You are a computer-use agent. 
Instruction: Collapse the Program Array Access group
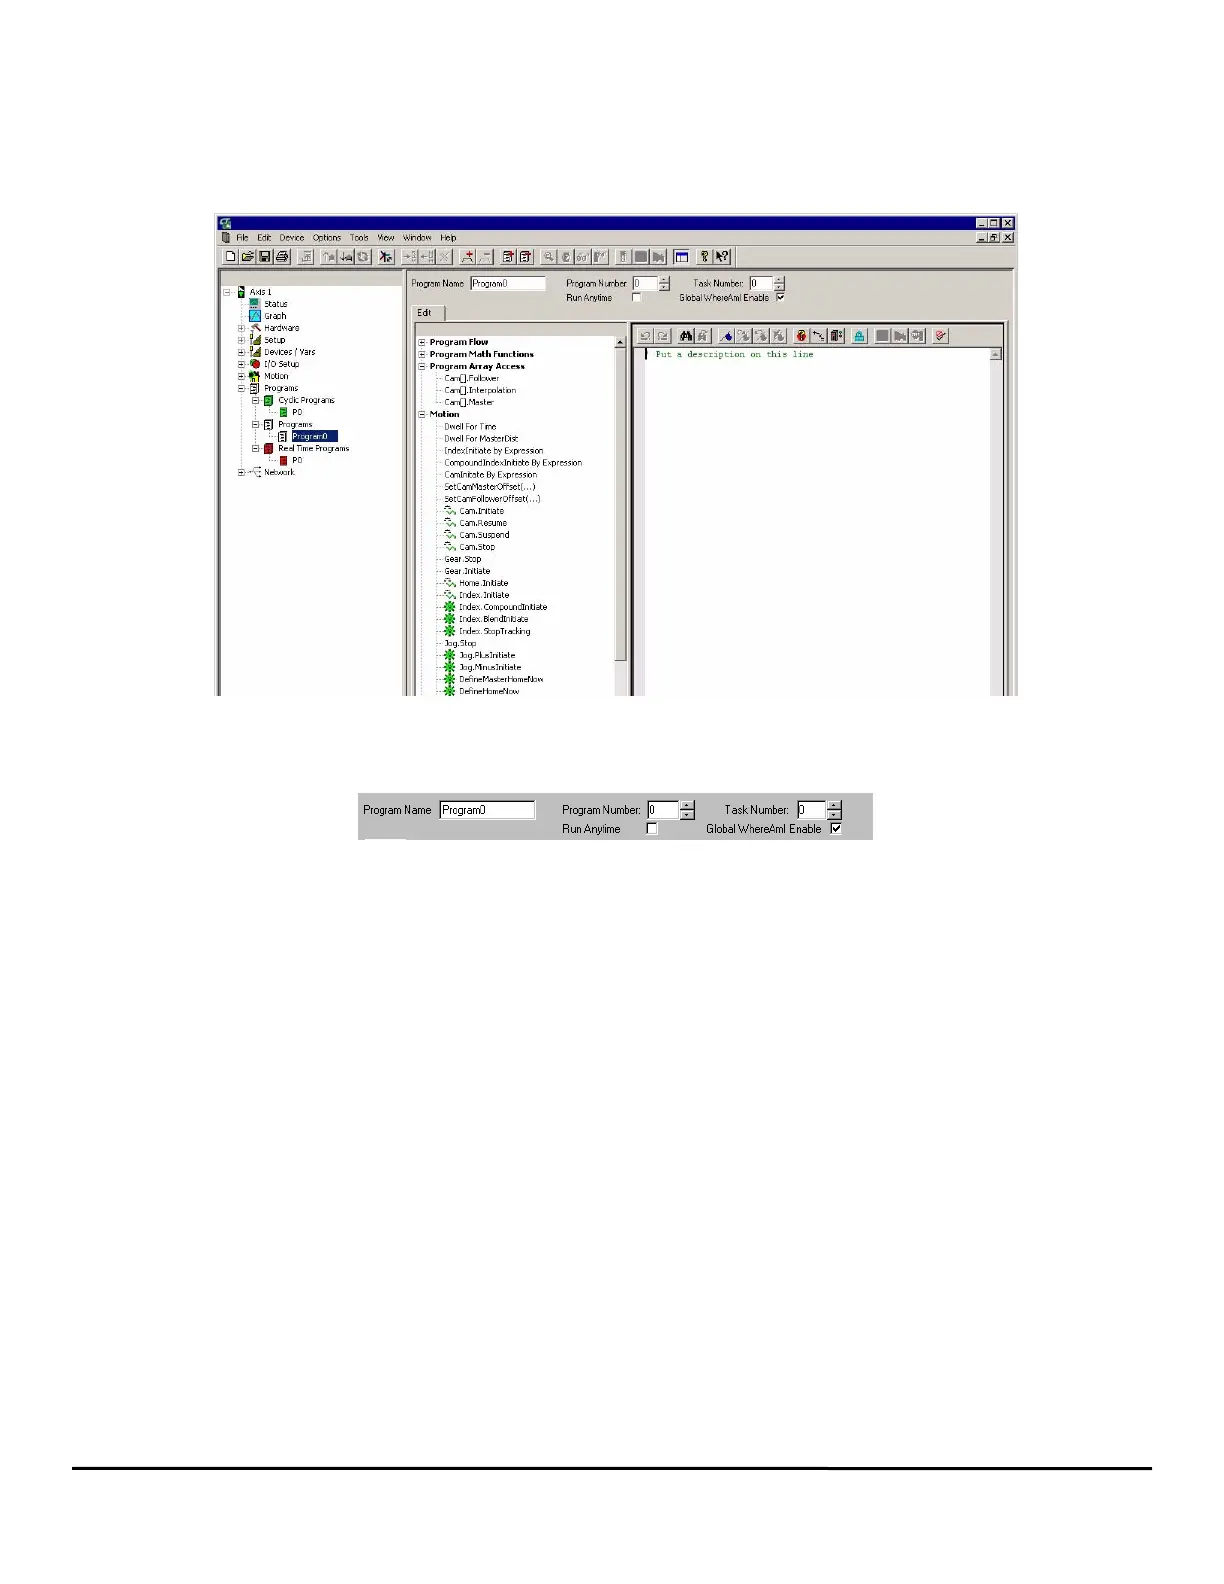point(422,366)
